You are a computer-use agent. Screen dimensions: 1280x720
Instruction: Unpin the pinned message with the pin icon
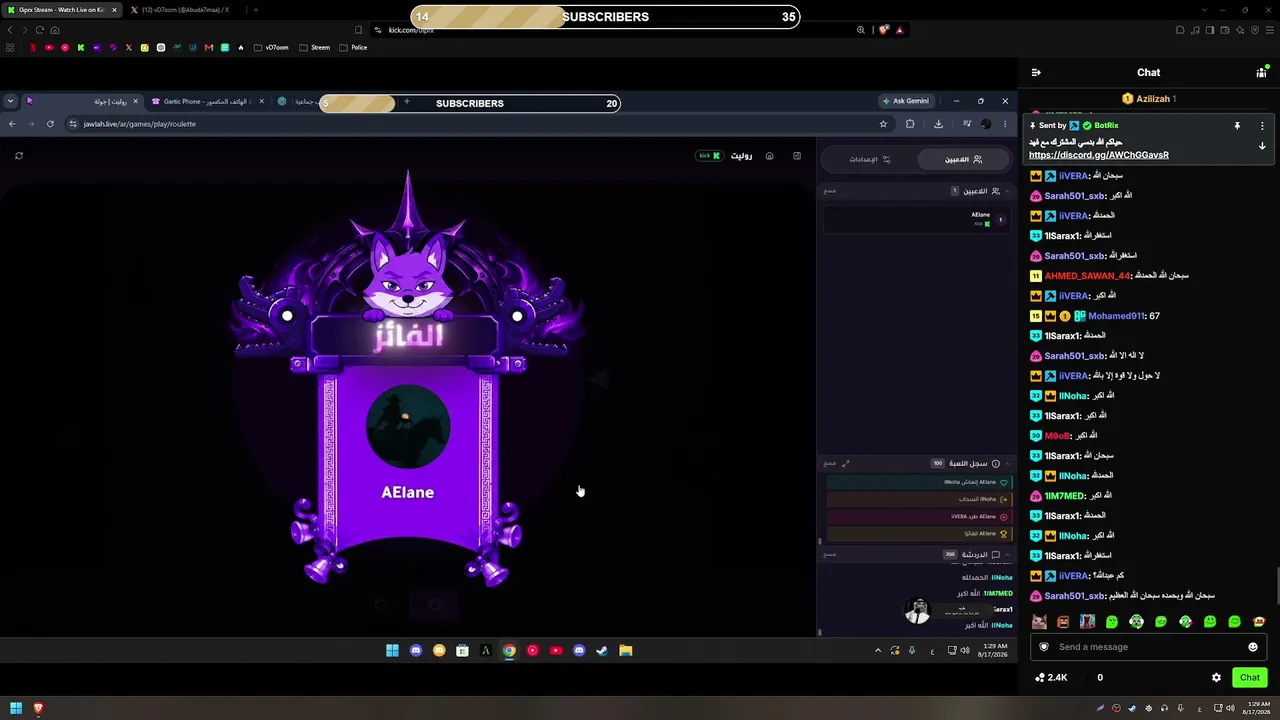1237,126
